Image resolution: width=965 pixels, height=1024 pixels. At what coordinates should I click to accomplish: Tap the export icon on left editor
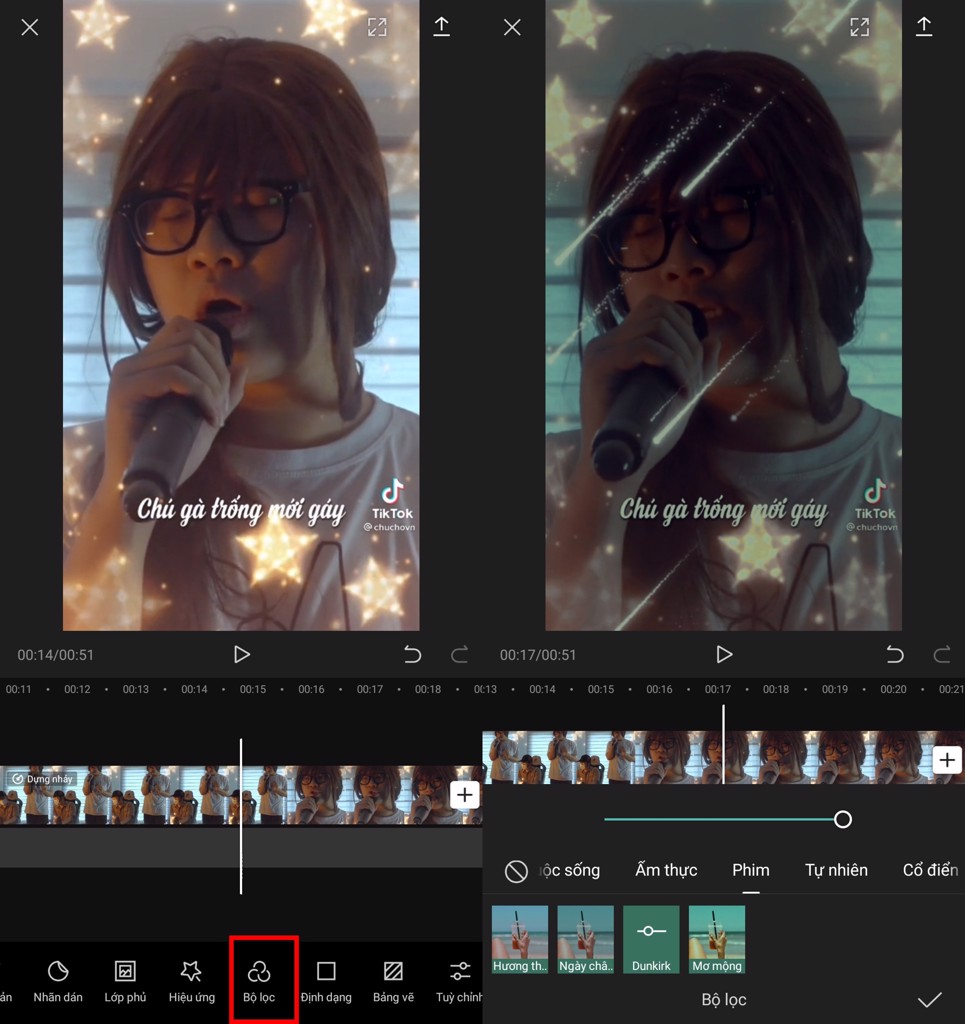click(441, 27)
